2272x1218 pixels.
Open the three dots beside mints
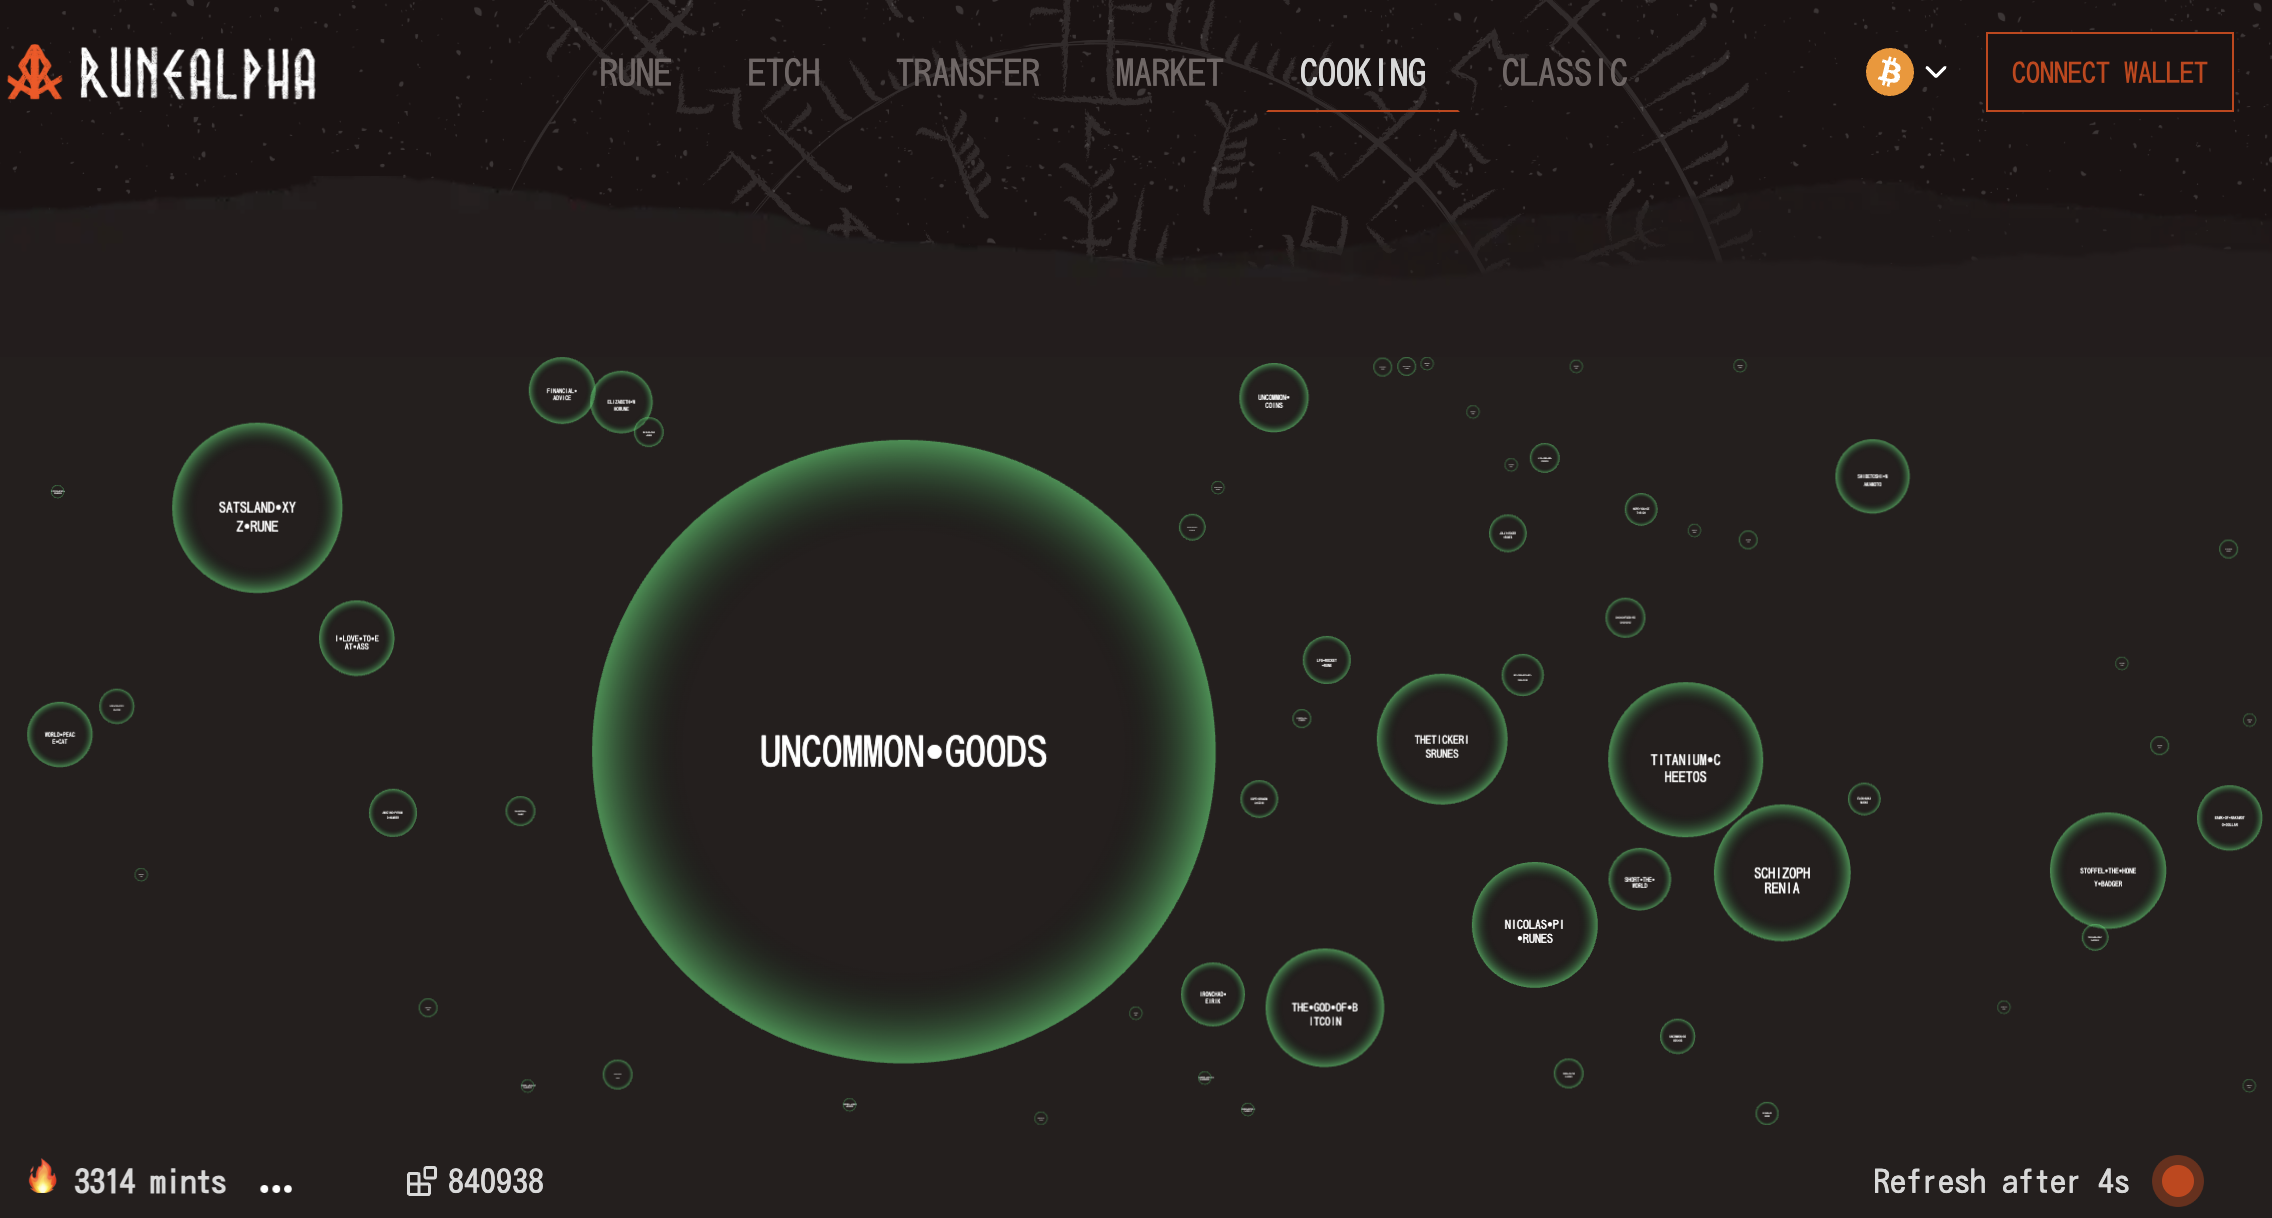(x=276, y=1188)
